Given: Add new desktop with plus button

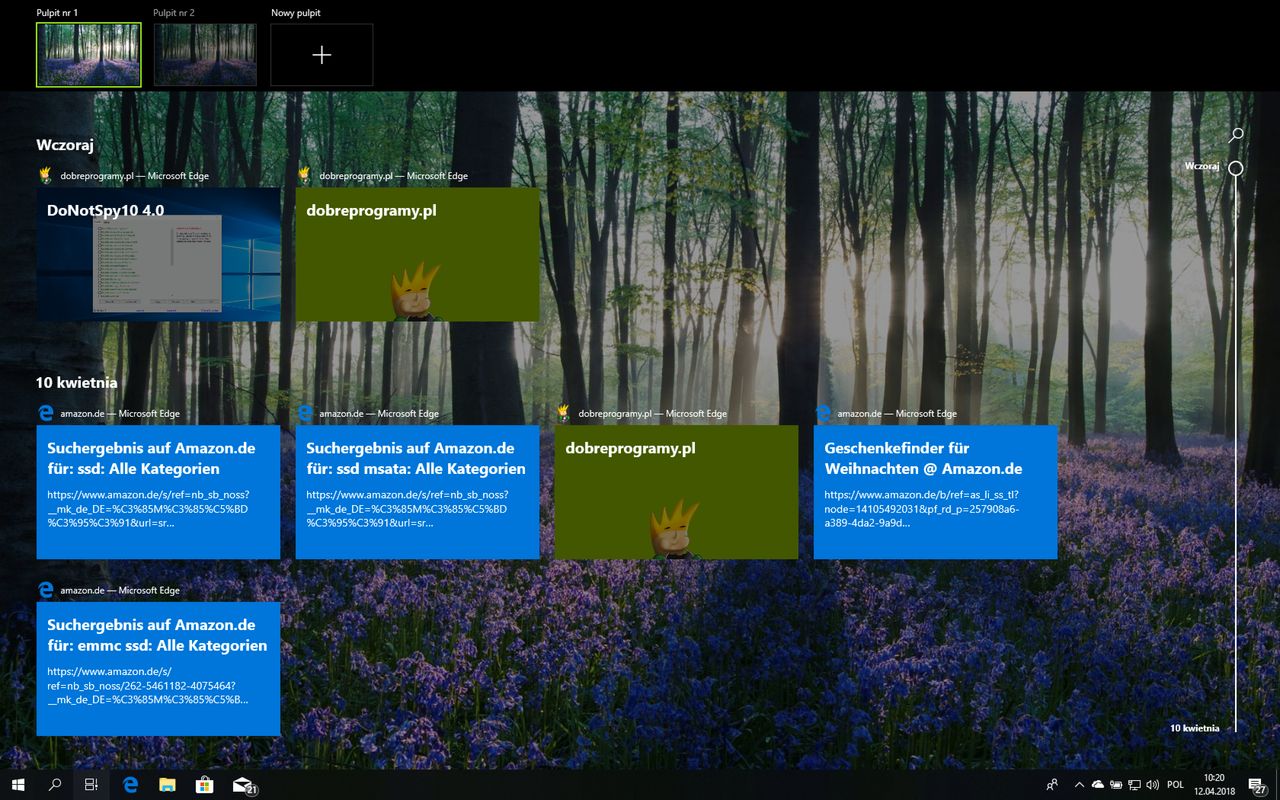Looking at the screenshot, I should [321, 55].
